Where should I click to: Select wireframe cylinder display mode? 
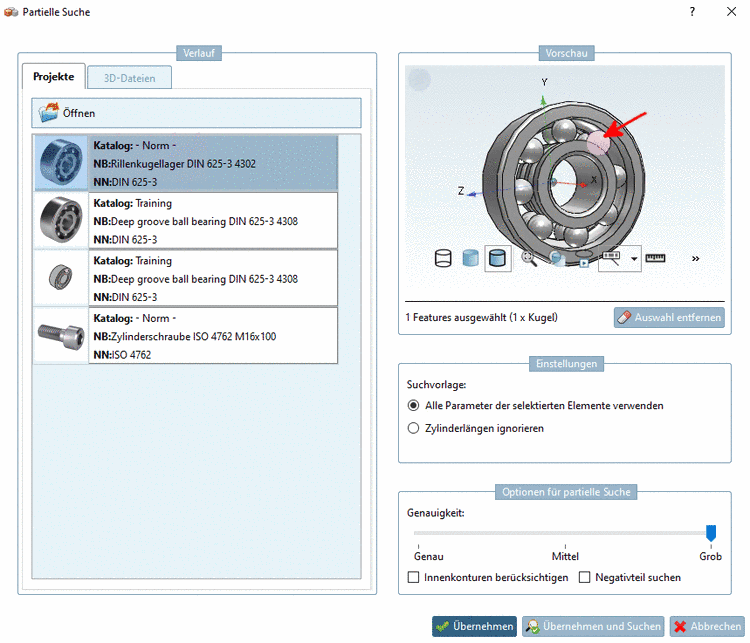443,258
